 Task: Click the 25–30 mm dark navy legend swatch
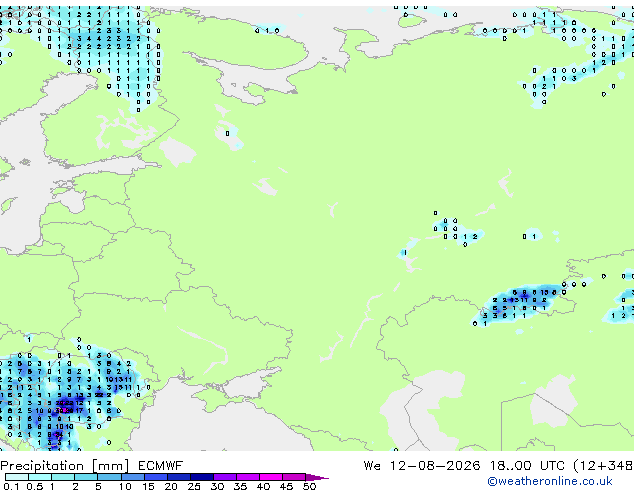point(202,477)
